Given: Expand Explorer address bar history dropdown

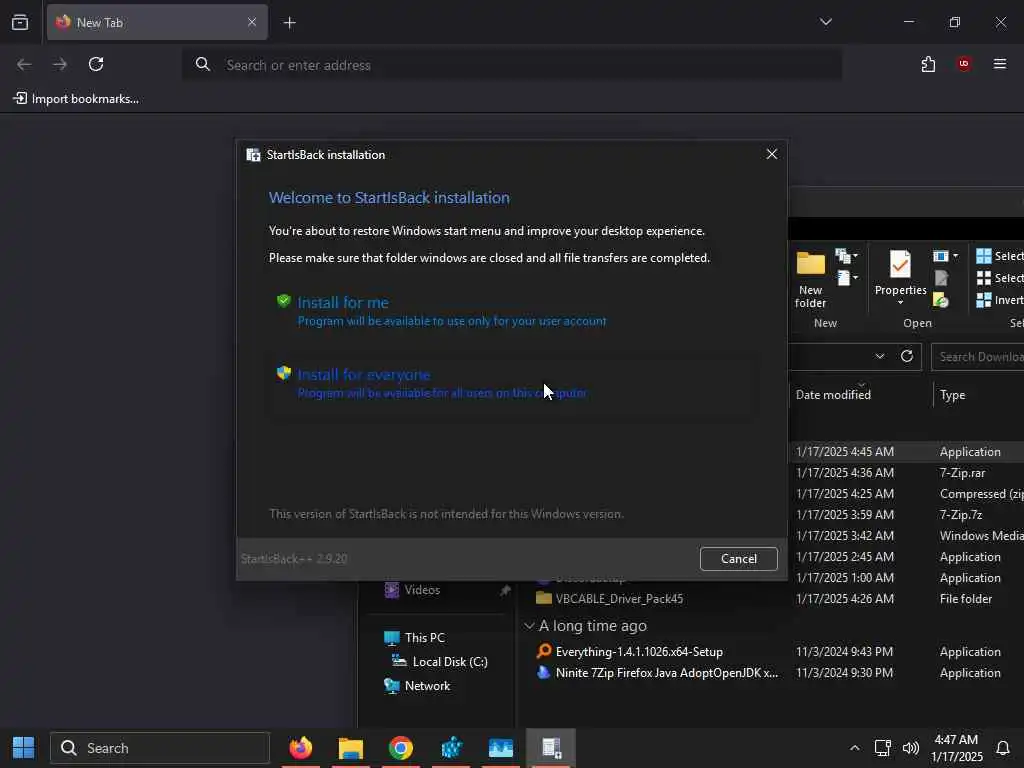Looking at the screenshot, I should click(880, 357).
